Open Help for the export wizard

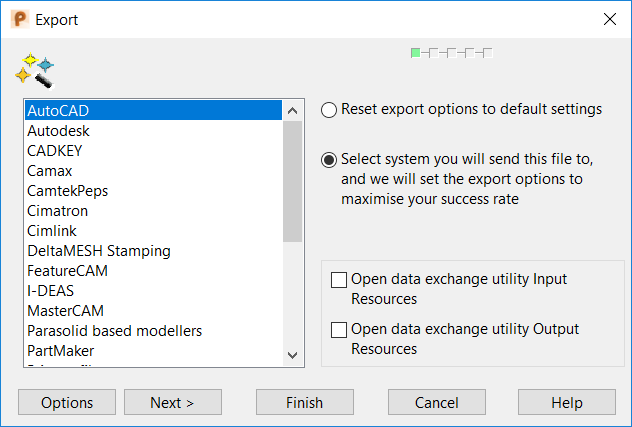(566, 403)
